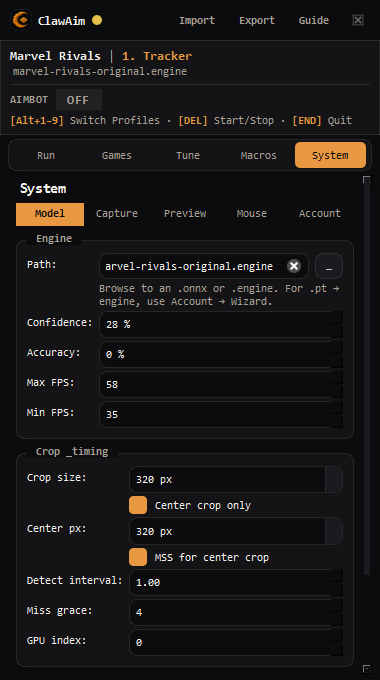Switch to the Tune tab
Image resolution: width=380 pixels, height=680 pixels.
[x=188, y=155]
